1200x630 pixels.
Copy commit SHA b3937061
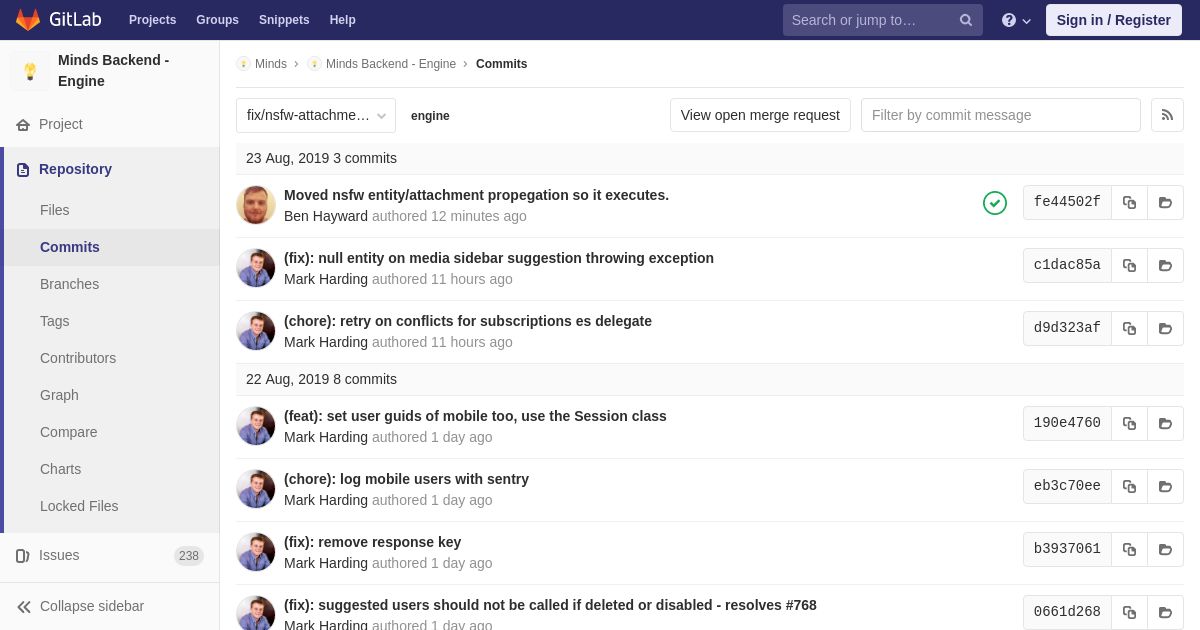coord(1129,549)
